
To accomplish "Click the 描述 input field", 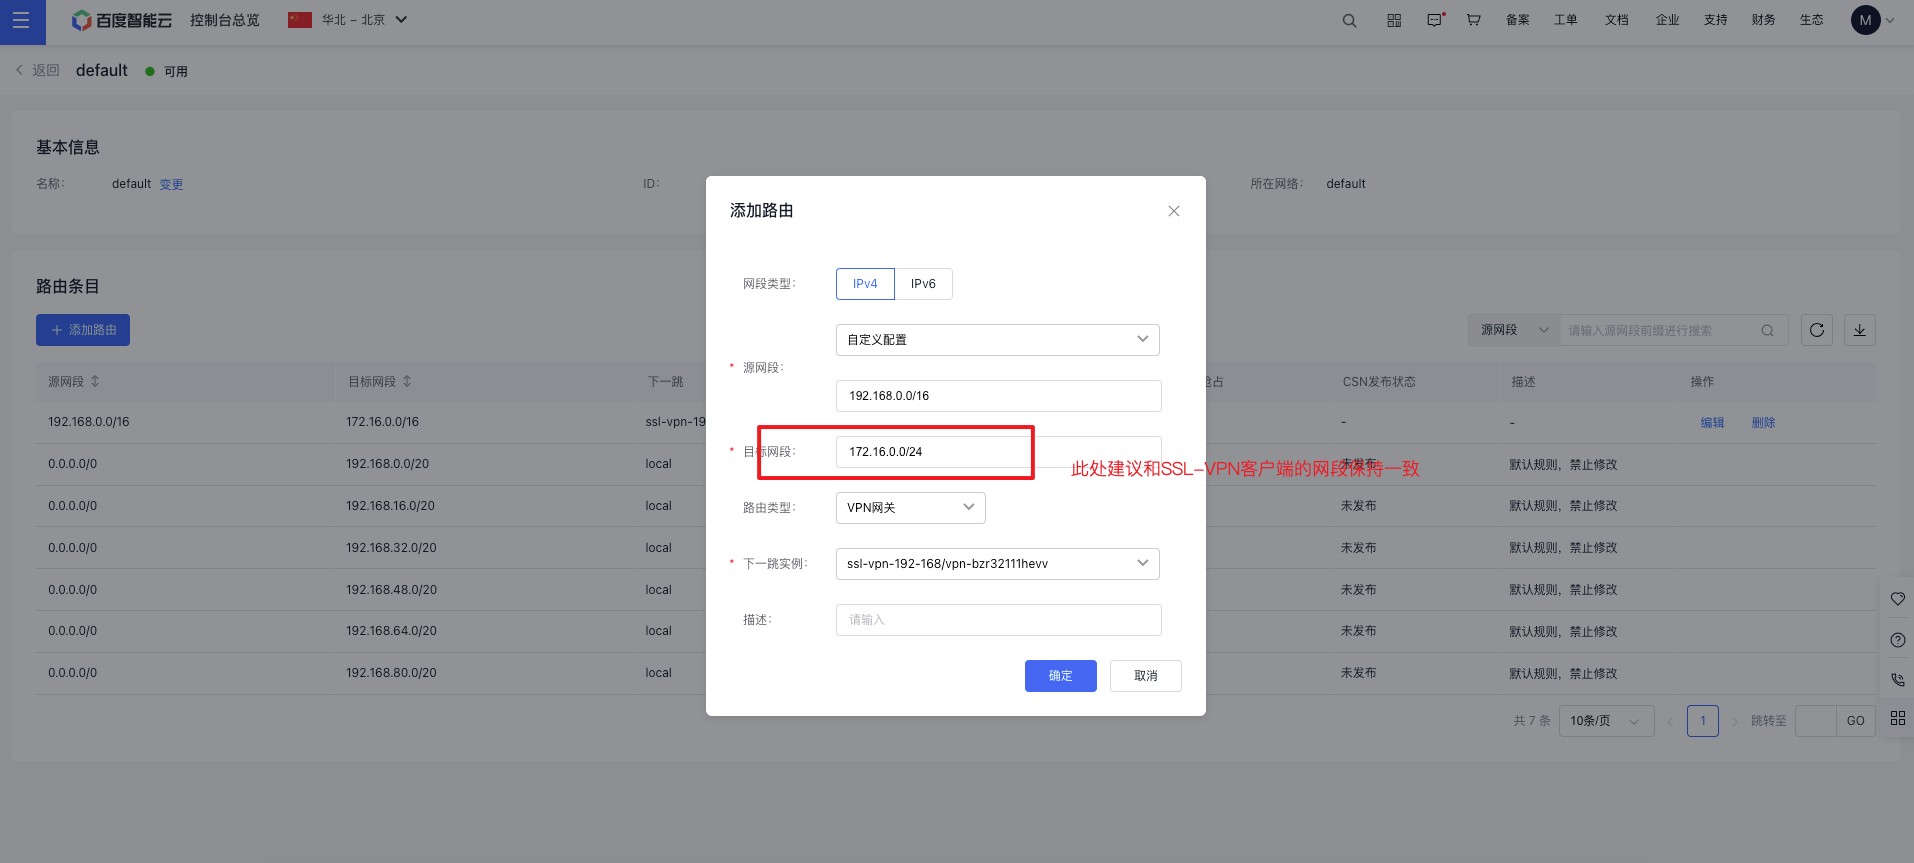I will pos(998,620).
